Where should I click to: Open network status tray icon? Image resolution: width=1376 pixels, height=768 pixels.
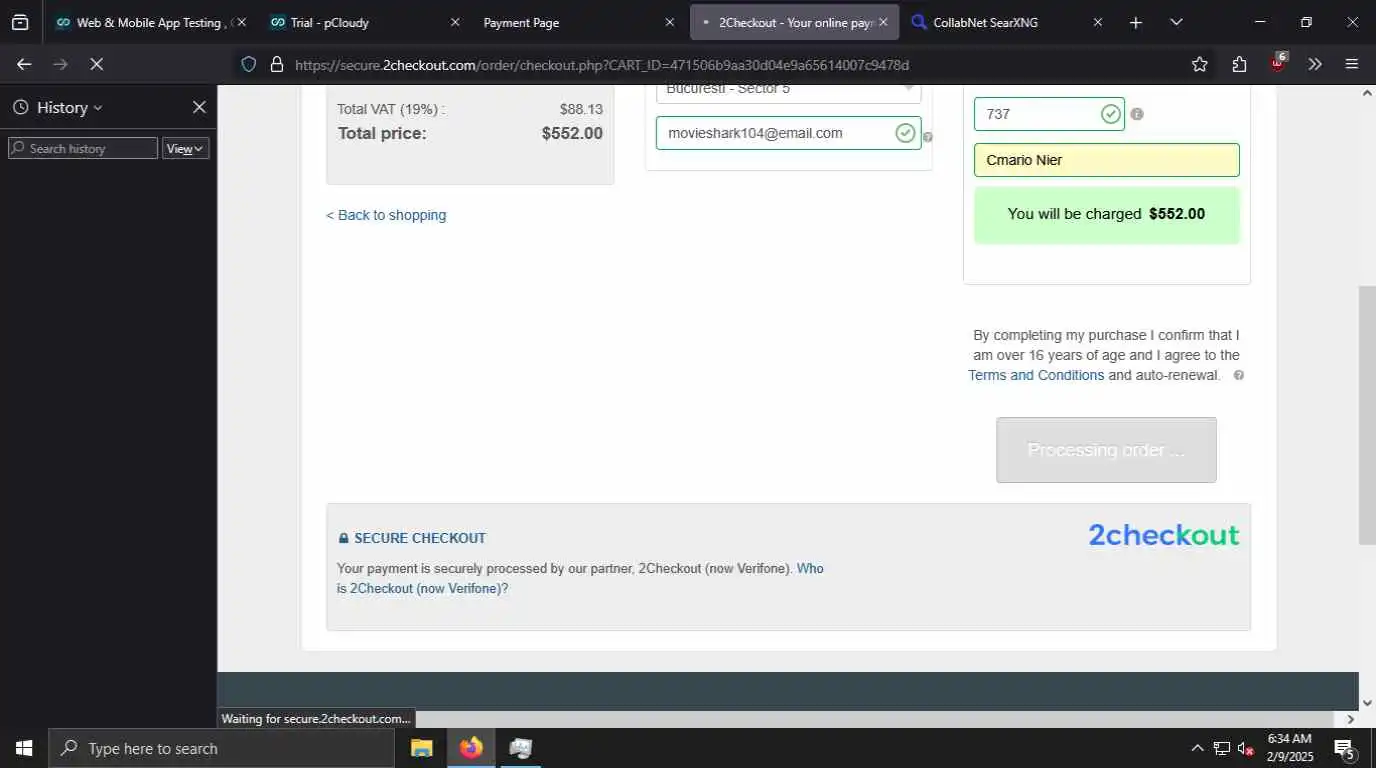point(1221,748)
